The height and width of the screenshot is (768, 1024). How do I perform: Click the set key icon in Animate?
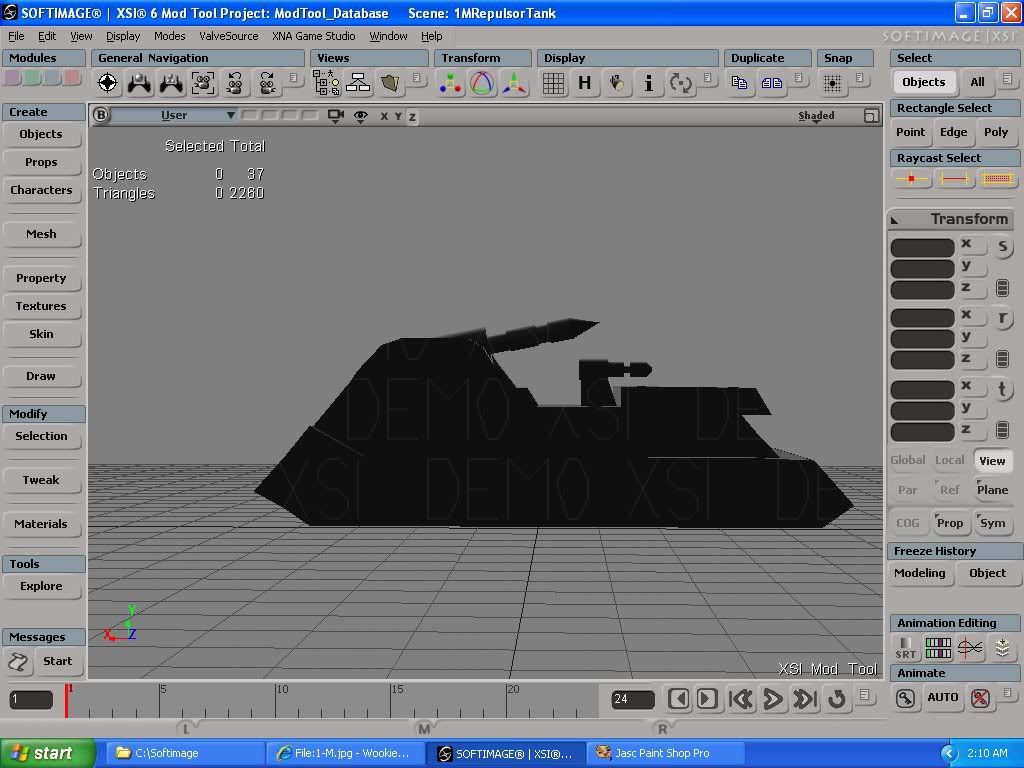(x=905, y=698)
